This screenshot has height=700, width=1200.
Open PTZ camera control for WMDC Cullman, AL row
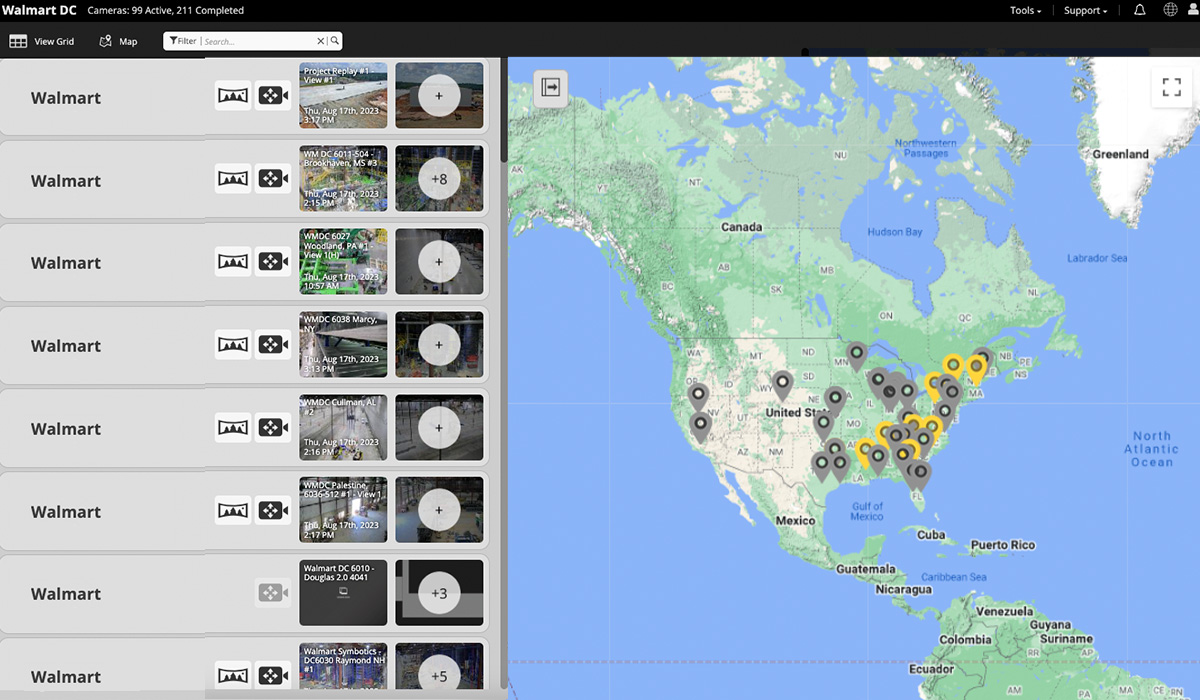coord(272,428)
